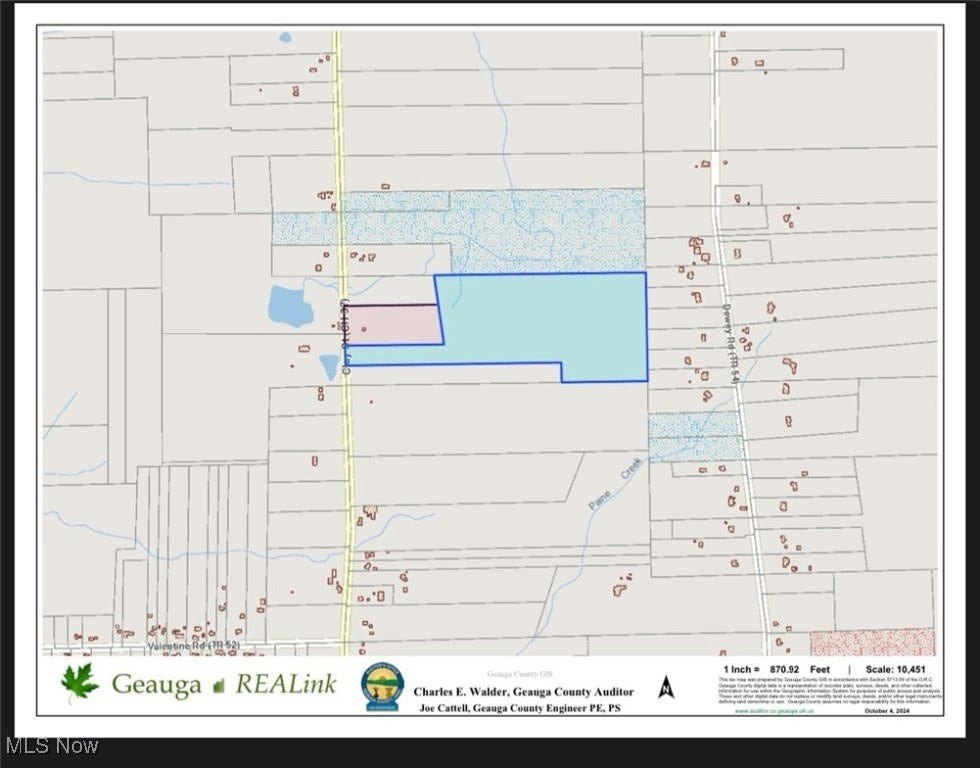Click the small building icon between Geauga and REALink
This screenshot has height=768, width=980.
(x=218, y=686)
